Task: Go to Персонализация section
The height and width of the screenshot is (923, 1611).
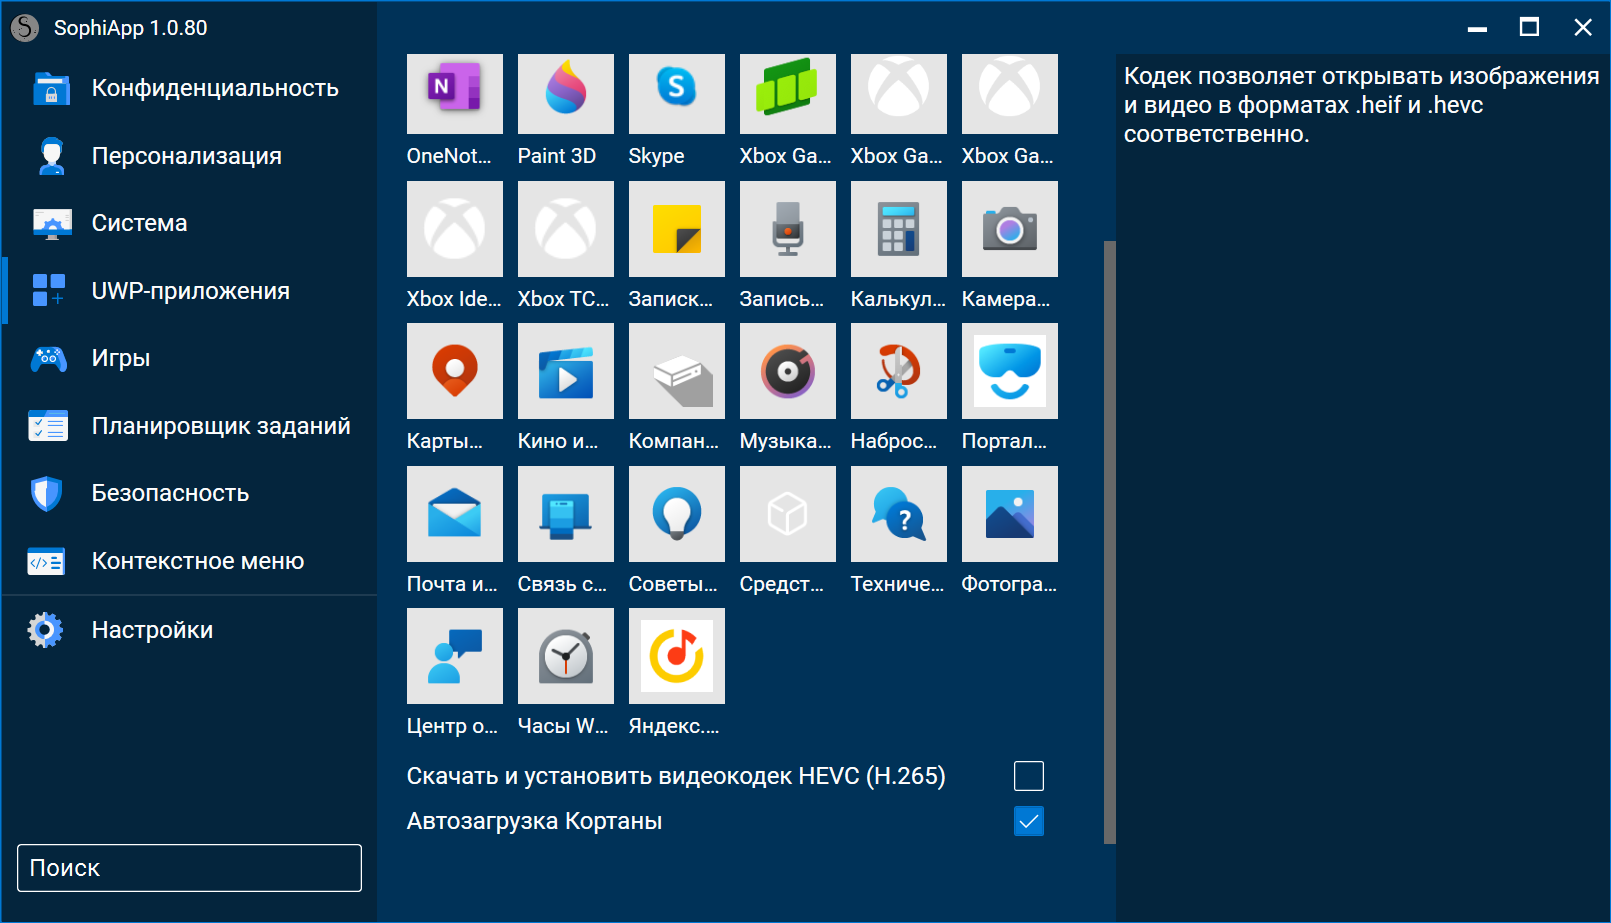Action: (x=189, y=156)
